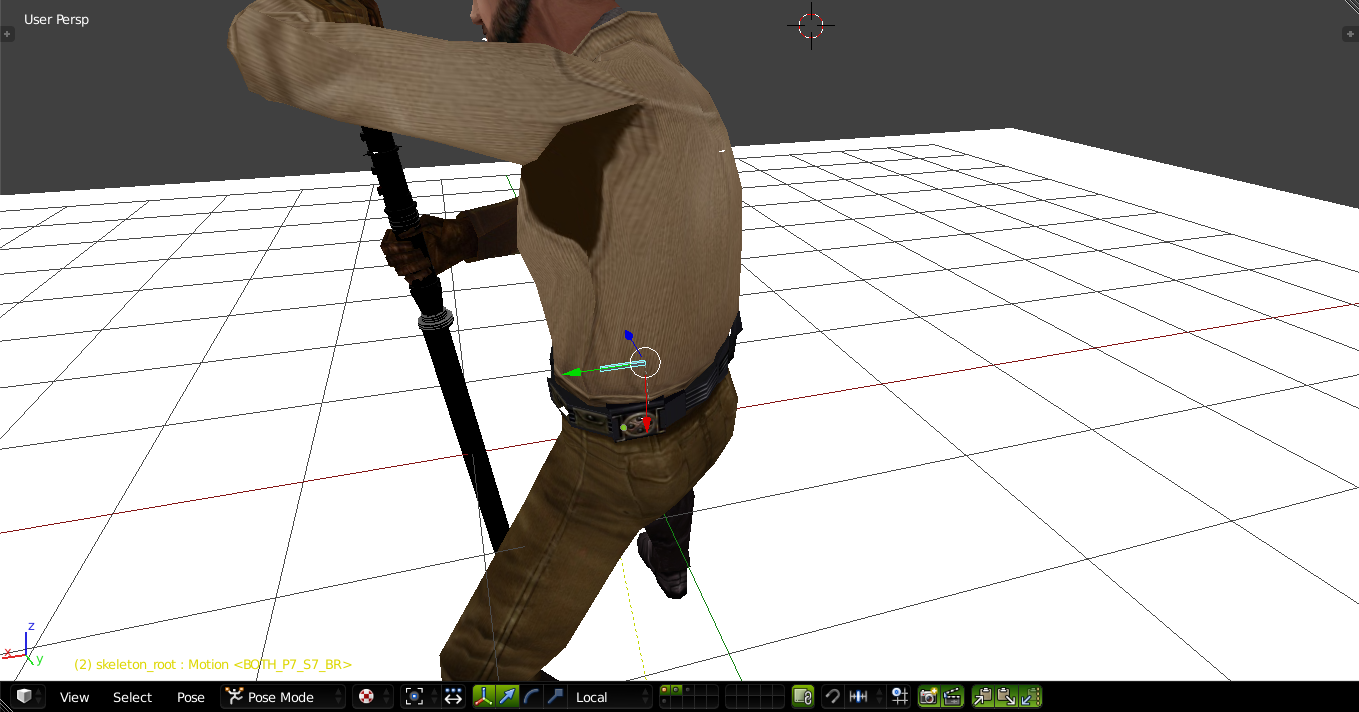The height and width of the screenshot is (712, 1359).
Task: Toggle the 3D manipulator widget
Action: point(484,697)
